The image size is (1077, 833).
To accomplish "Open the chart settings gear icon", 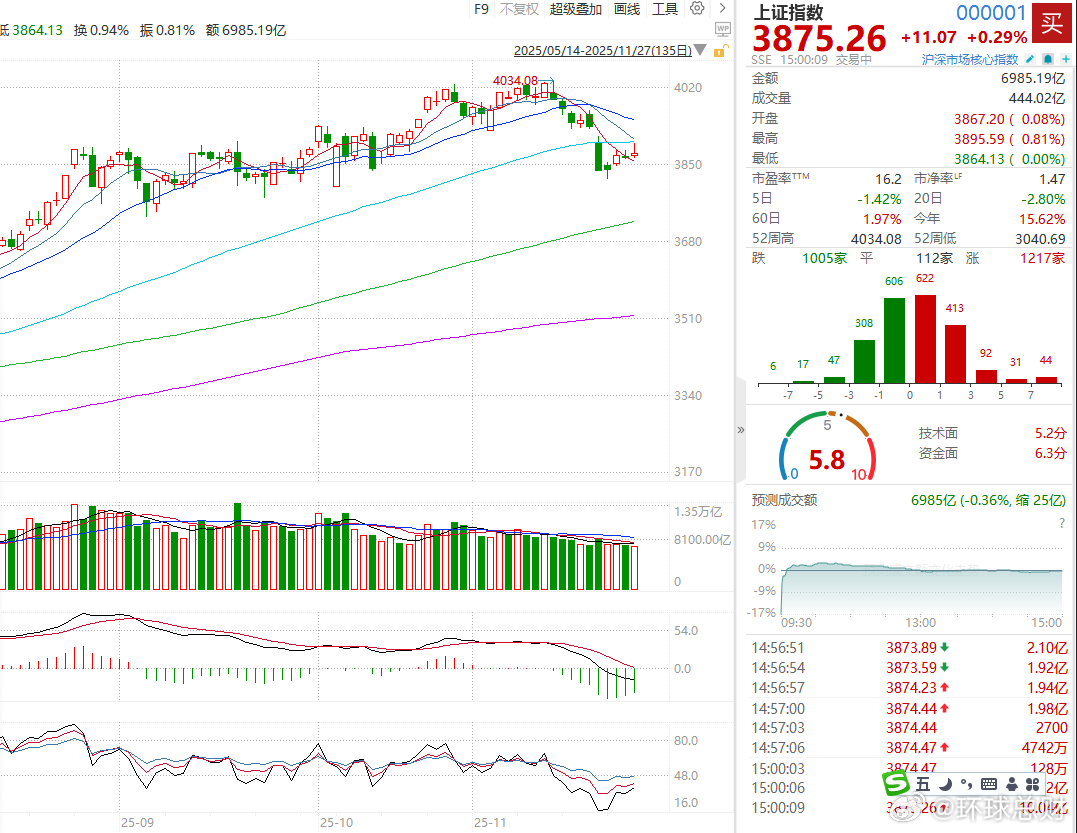I will pos(697,8).
